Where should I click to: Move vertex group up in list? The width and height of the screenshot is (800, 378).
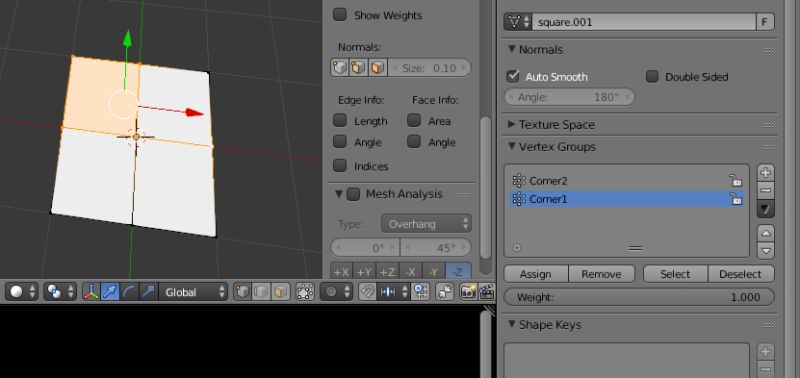(765, 233)
